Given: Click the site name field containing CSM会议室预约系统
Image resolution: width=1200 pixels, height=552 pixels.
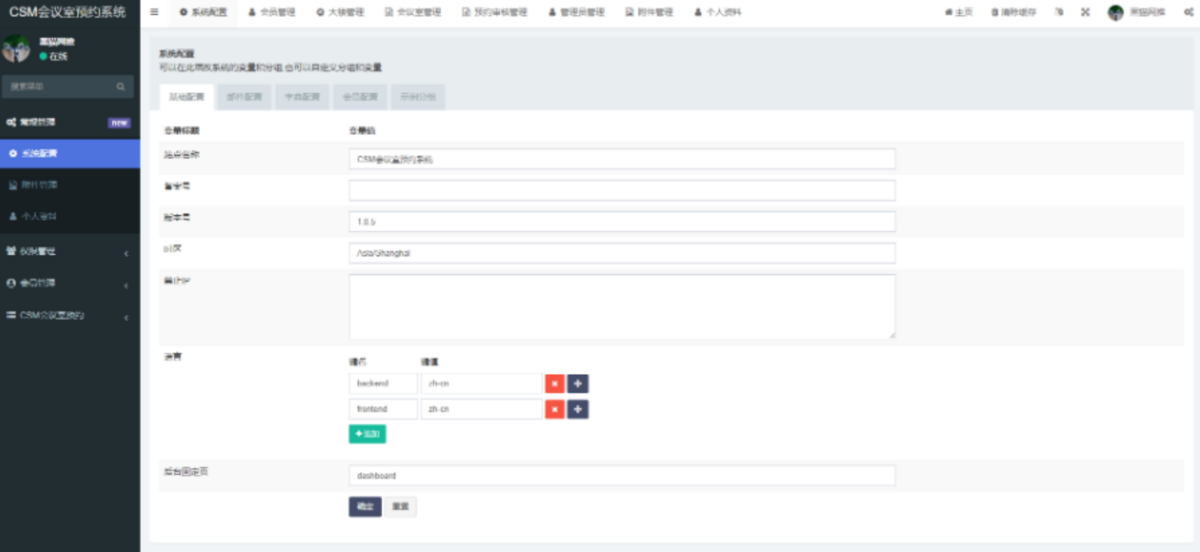Looking at the screenshot, I should [622, 159].
